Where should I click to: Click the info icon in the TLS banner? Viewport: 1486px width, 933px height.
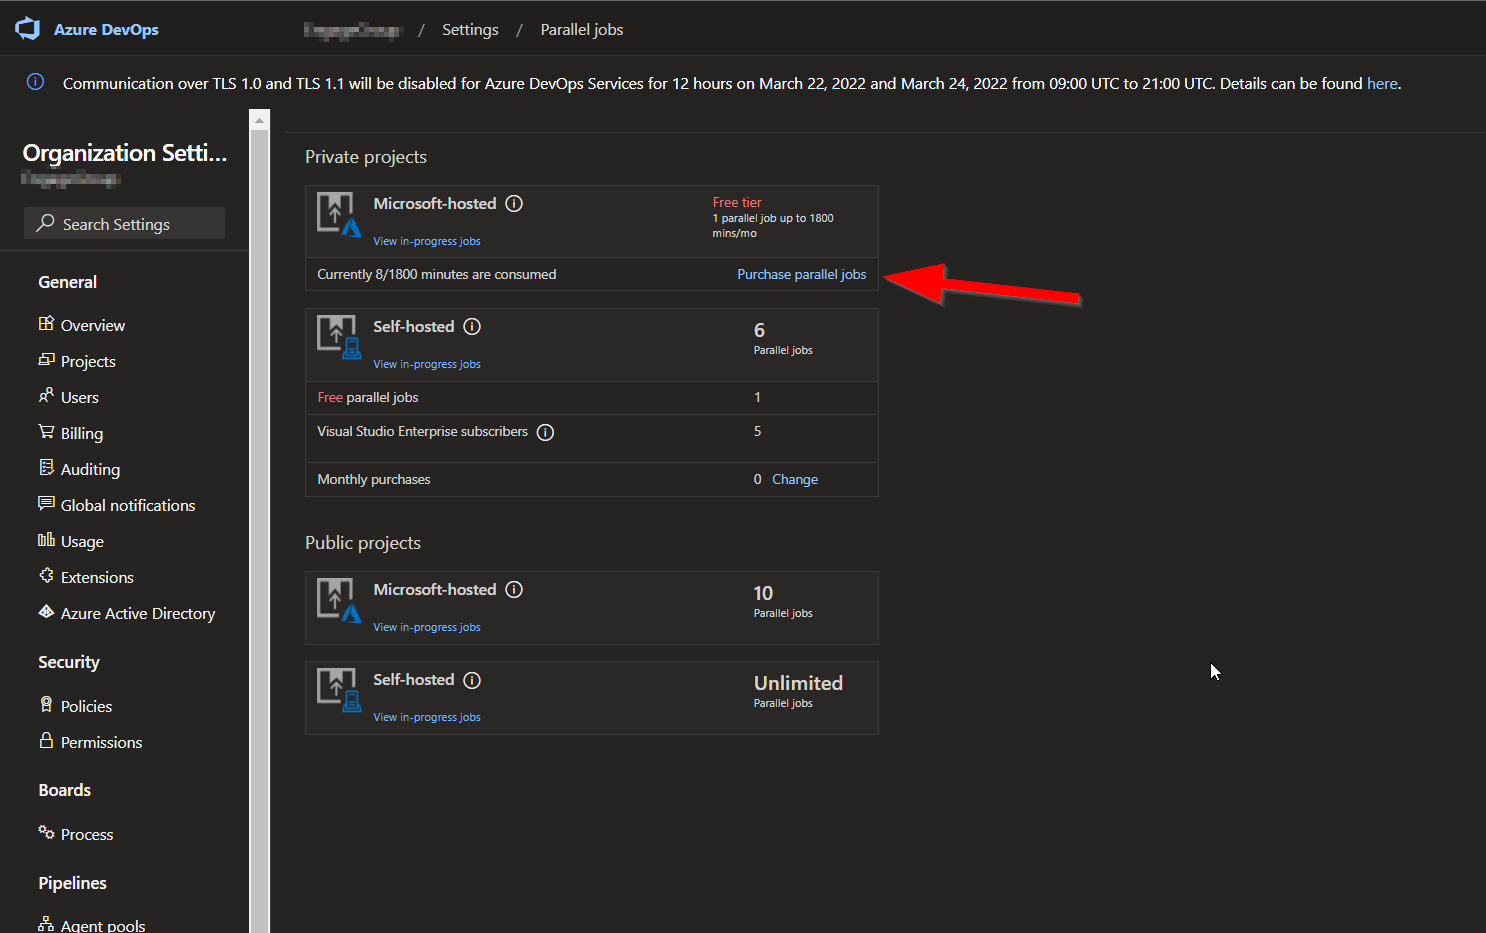coord(35,82)
